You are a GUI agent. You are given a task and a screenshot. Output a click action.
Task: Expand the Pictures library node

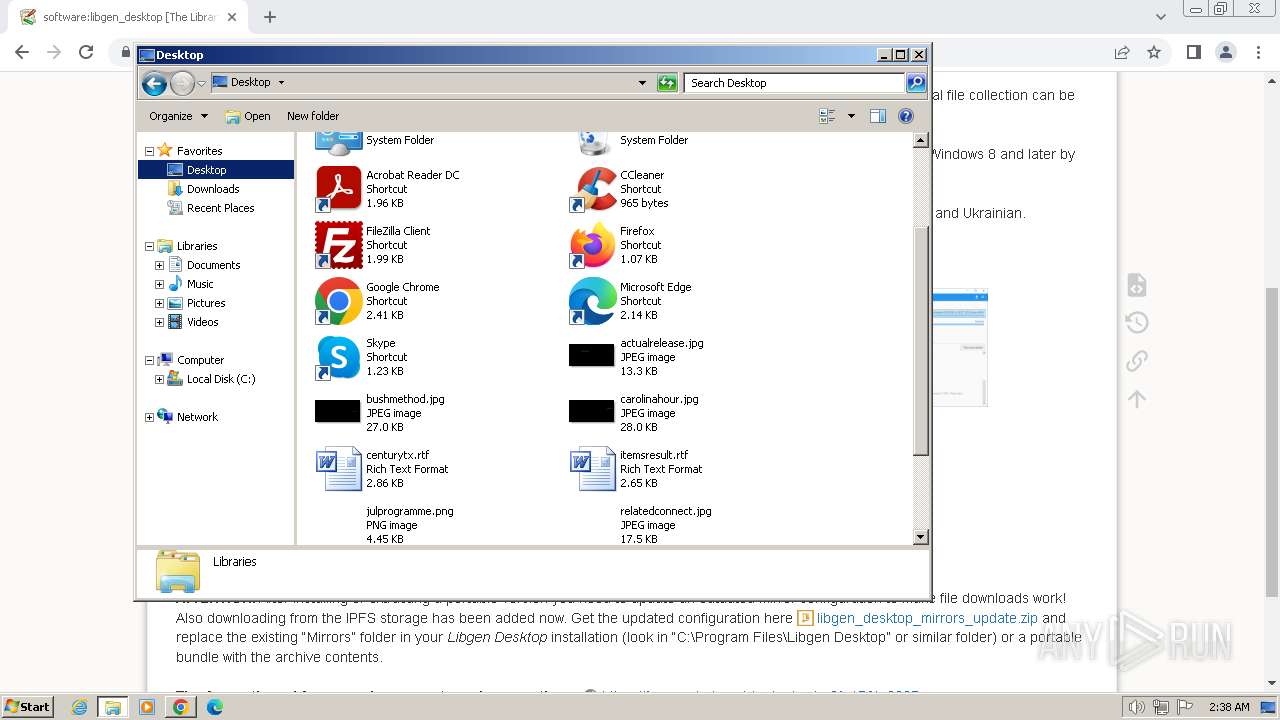159,303
